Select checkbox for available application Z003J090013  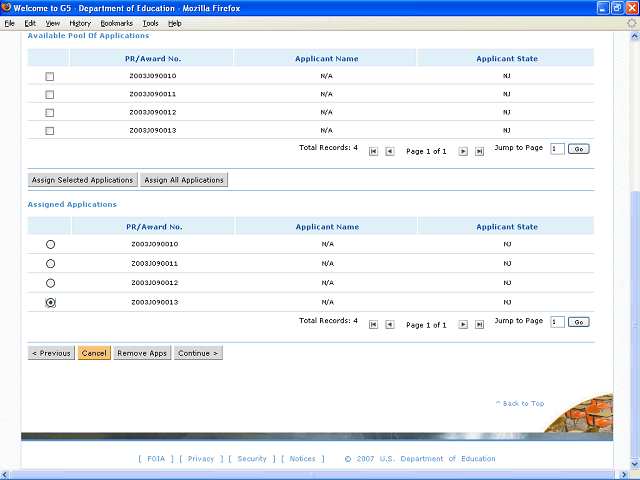(x=50, y=131)
